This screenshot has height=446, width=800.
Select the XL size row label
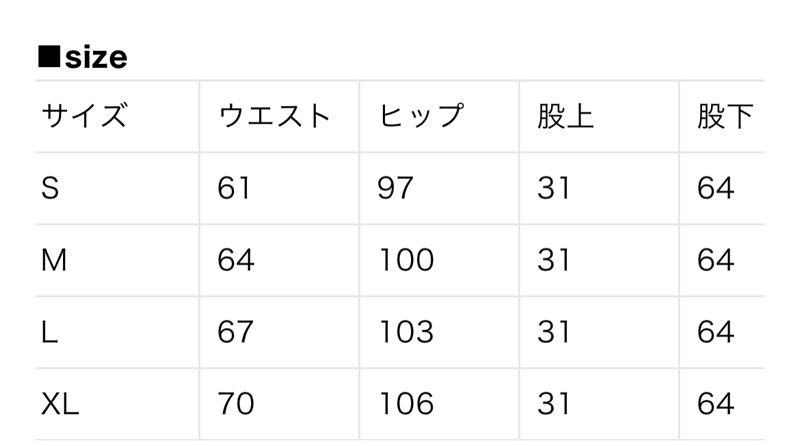coord(60,404)
